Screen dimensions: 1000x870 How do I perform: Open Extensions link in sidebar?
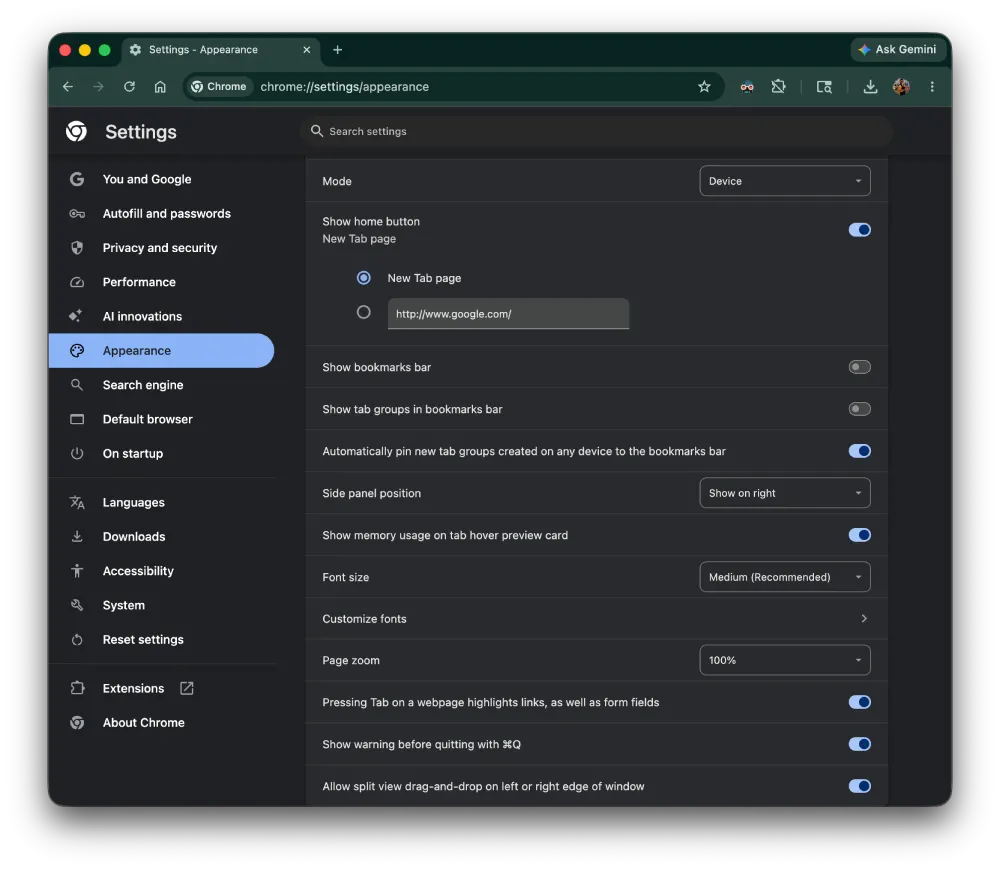click(133, 688)
